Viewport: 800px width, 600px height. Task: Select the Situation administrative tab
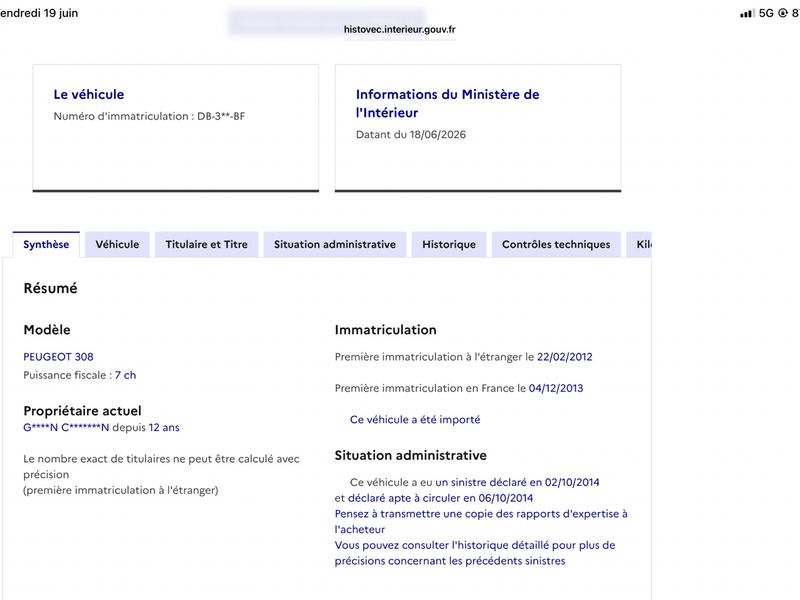coord(335,244)
